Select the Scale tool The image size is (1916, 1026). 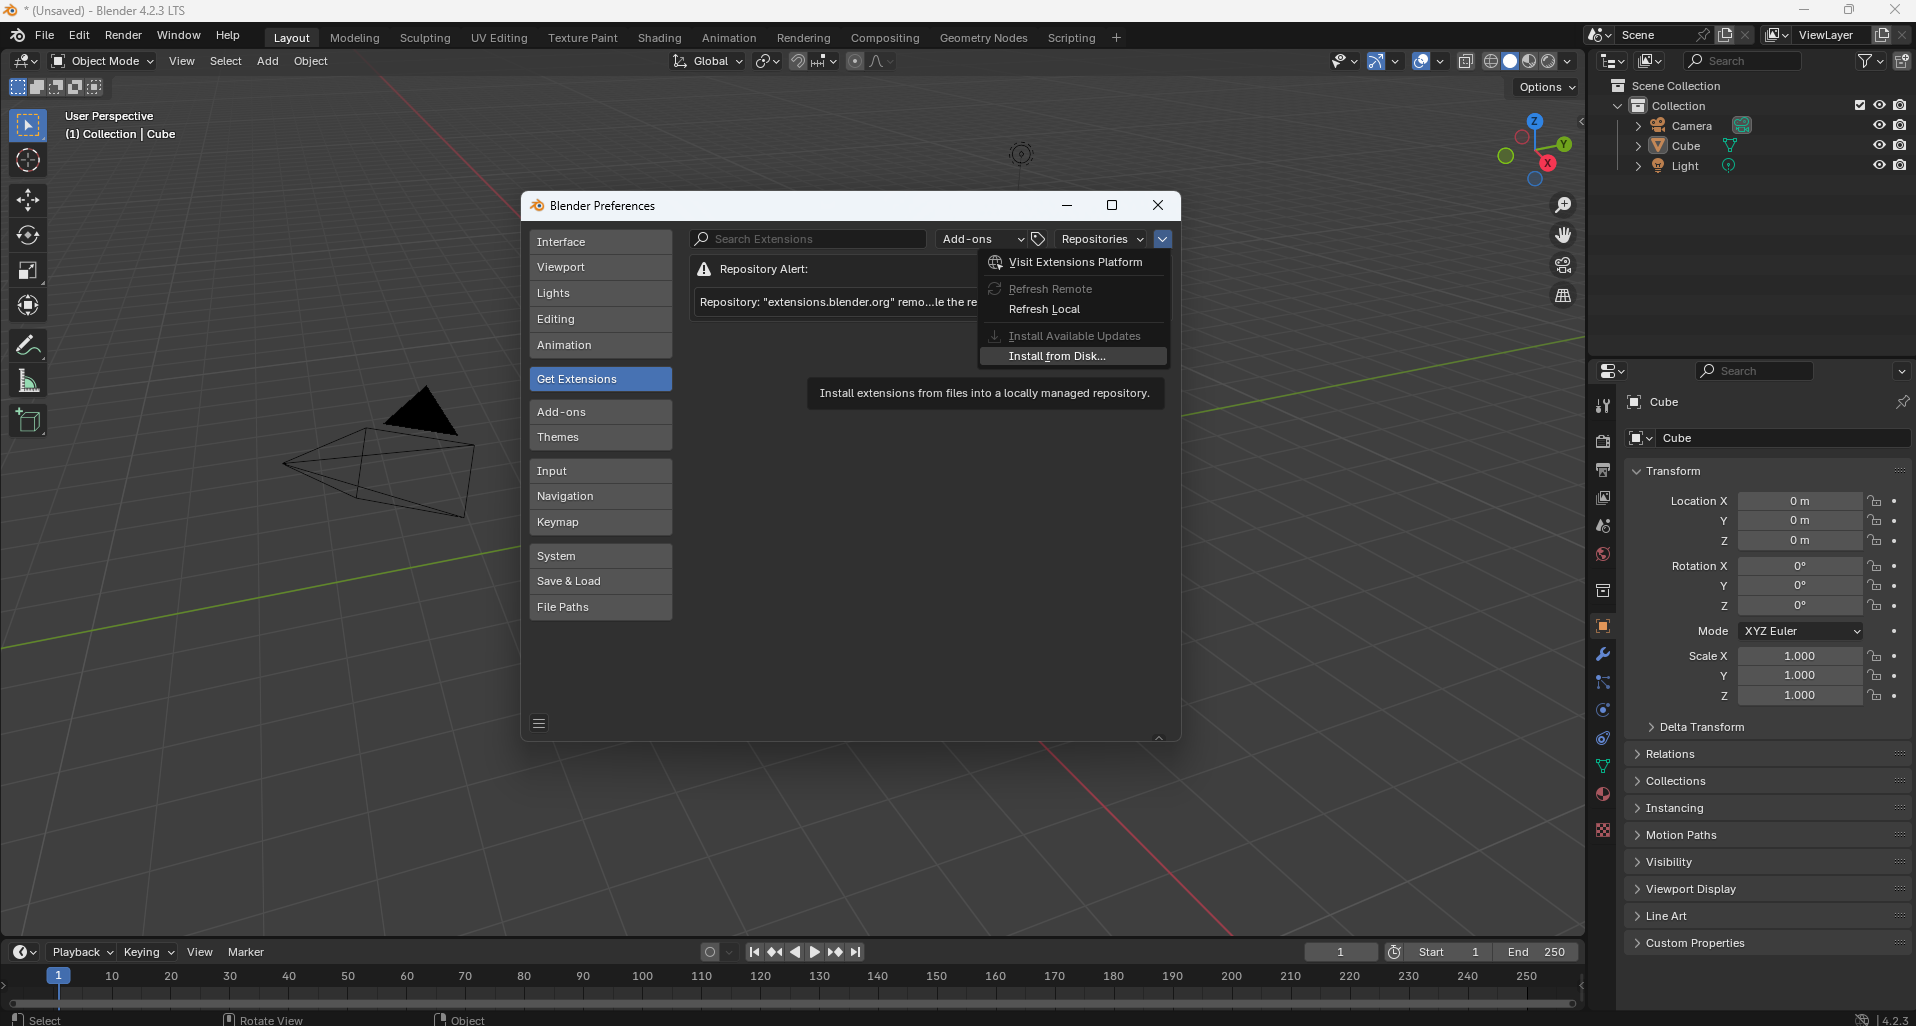pyautogui.click(x=28, y=270)
